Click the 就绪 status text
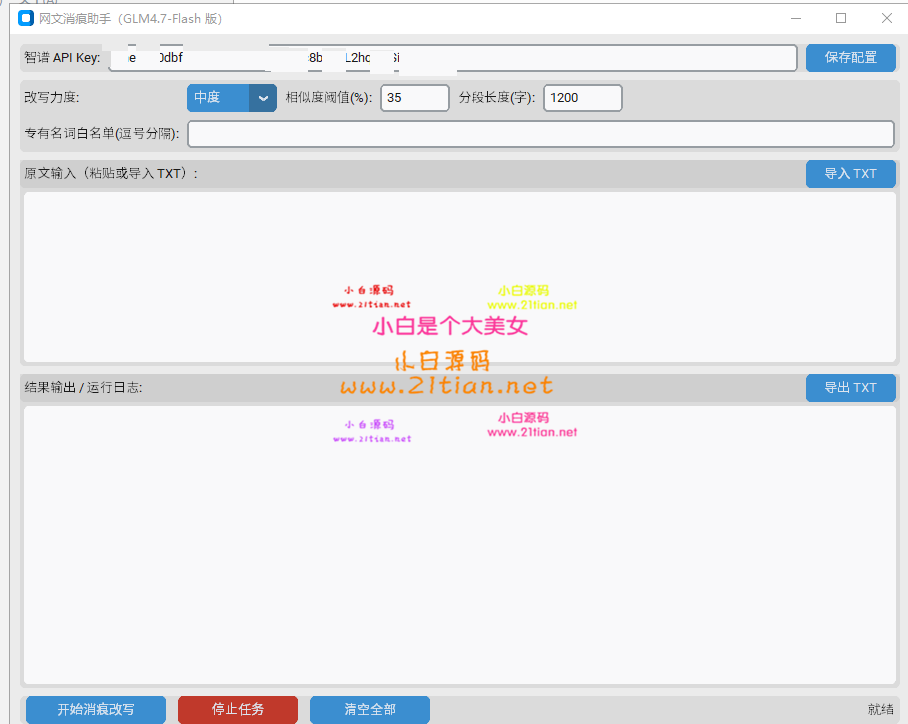Viewport: 908px width, 724px height. click(880, 710)
